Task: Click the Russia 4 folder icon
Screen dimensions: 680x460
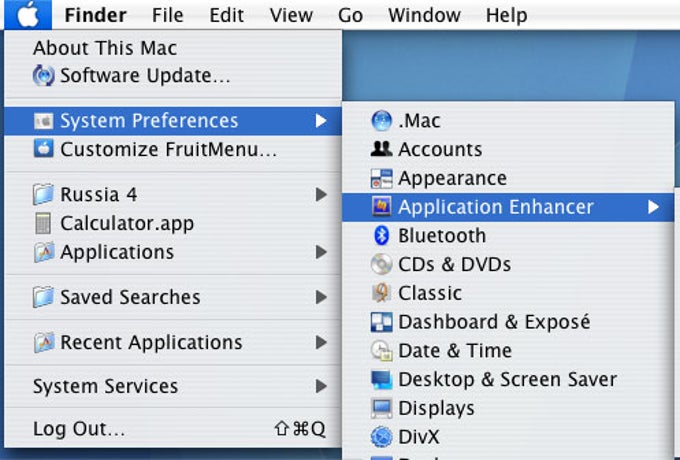Action: 43,194
